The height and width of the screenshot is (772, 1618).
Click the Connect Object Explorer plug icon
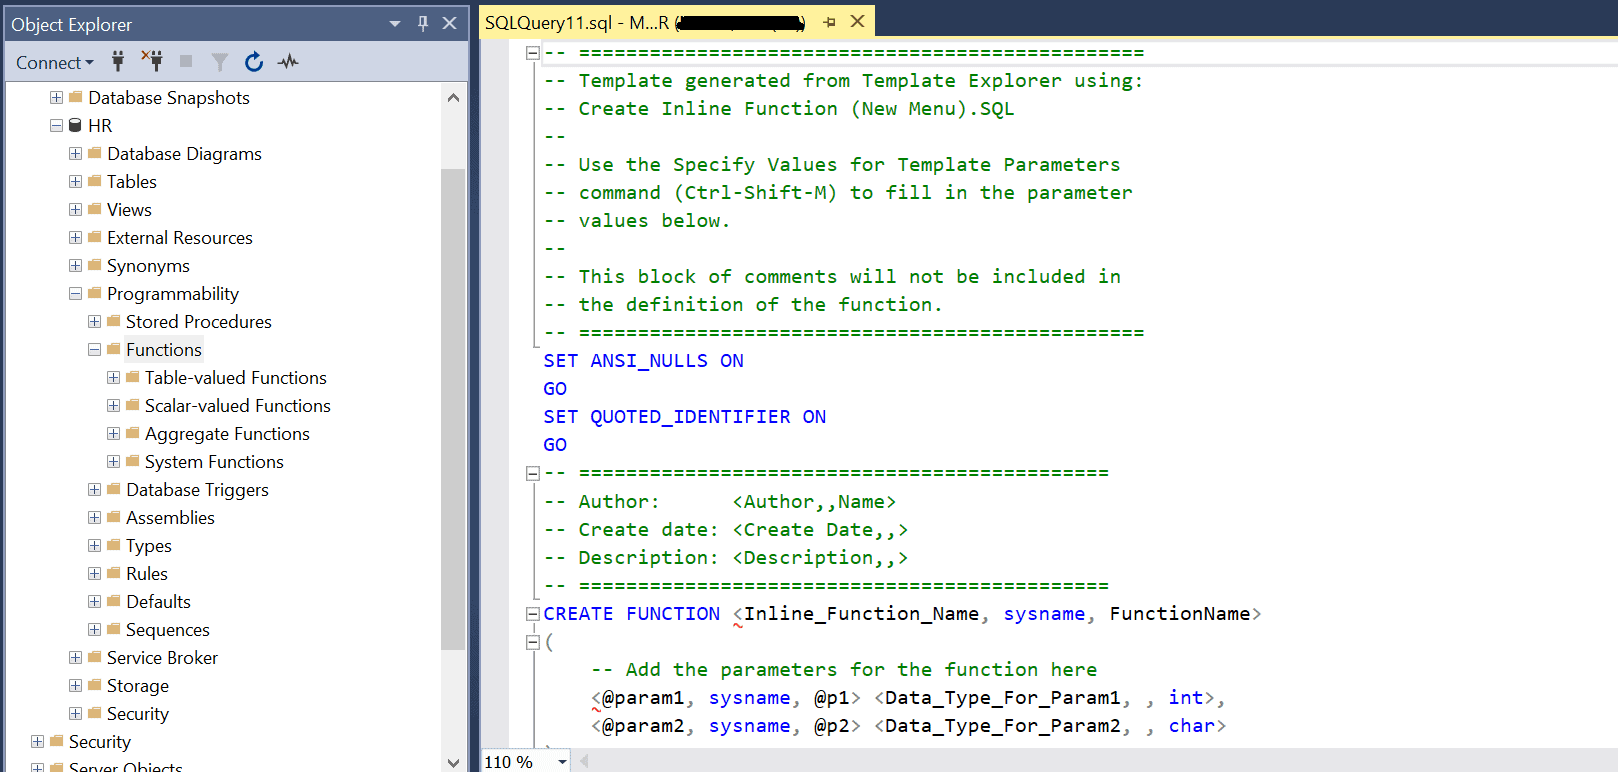pyautogui.click(x=118, y=62)
